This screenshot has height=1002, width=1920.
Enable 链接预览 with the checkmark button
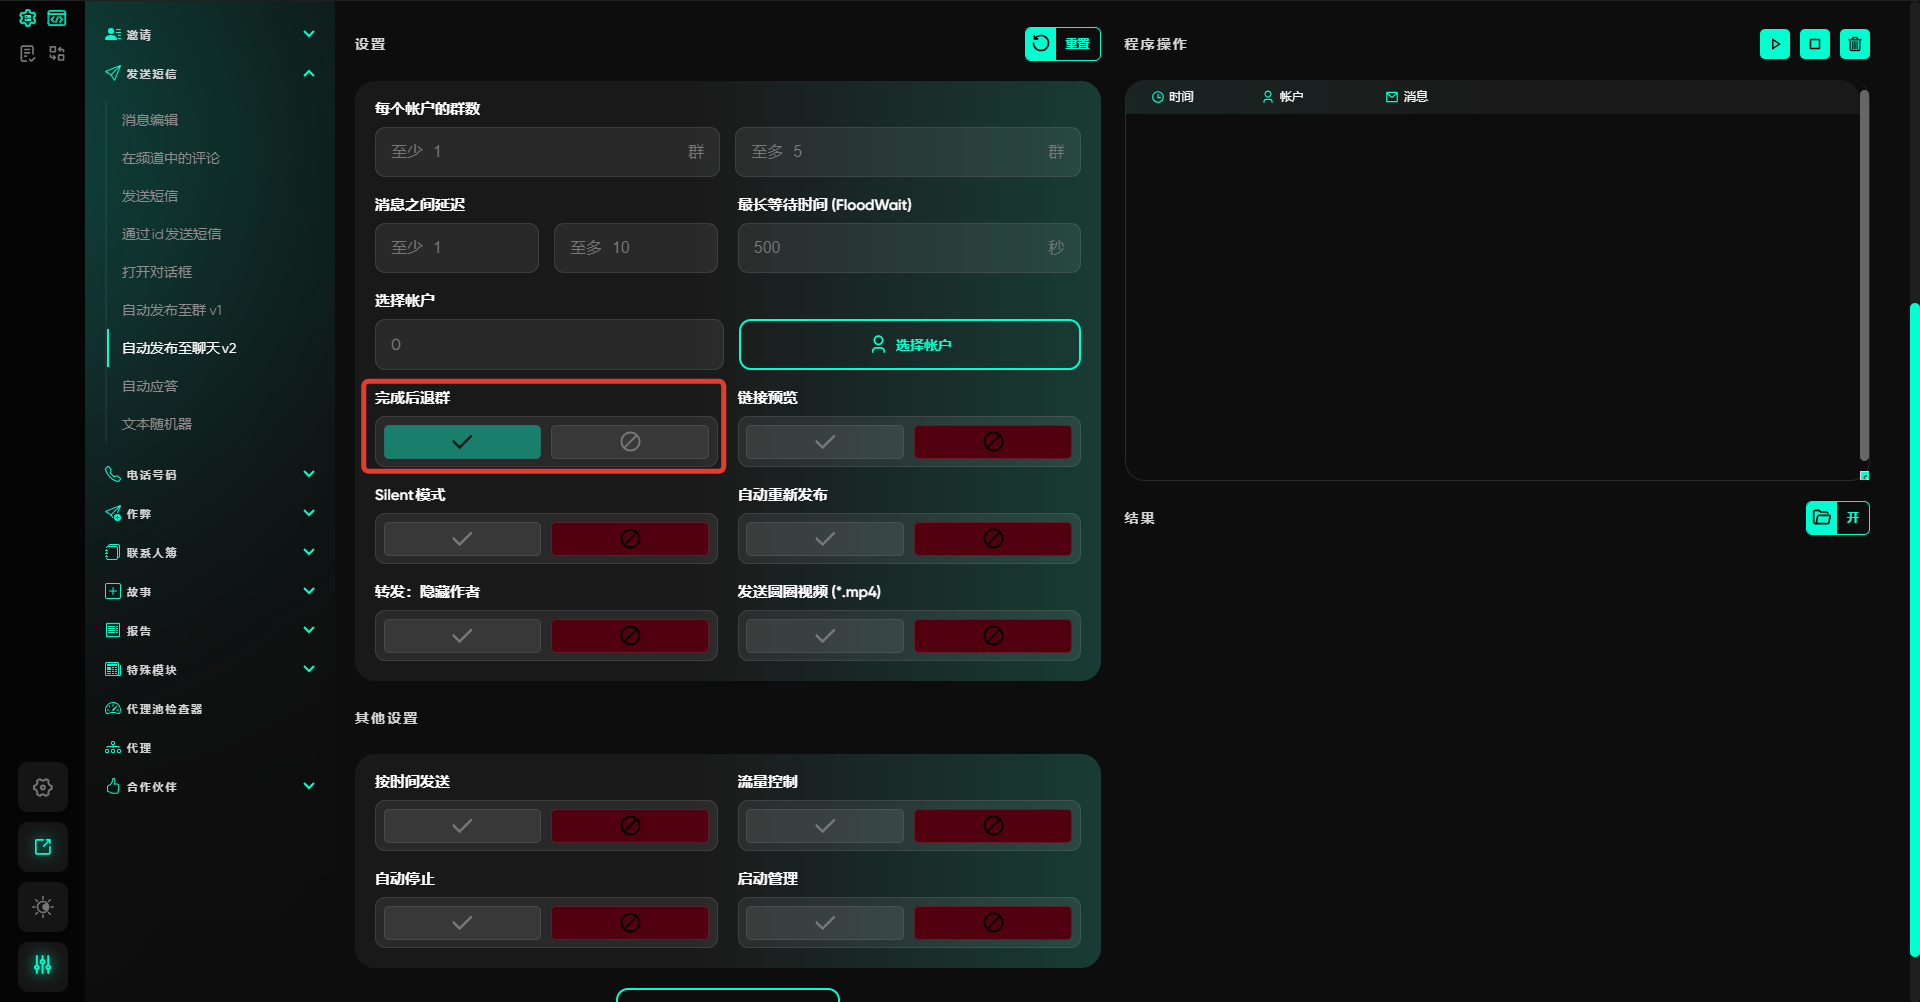pyautogui.click(x=824, y=442)
